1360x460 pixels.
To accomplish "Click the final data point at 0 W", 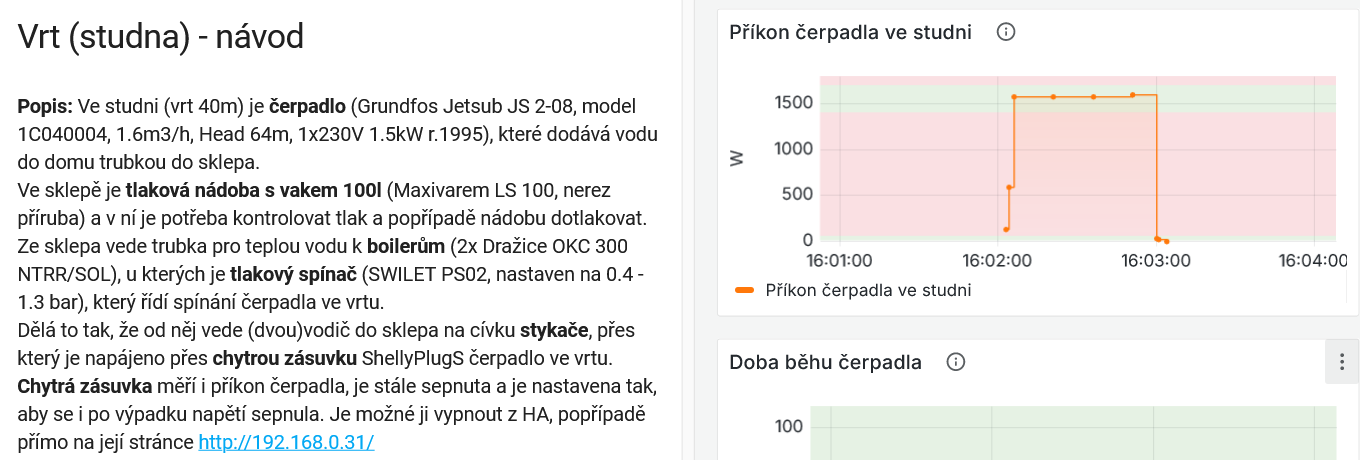I will [x=1166, y=241].
